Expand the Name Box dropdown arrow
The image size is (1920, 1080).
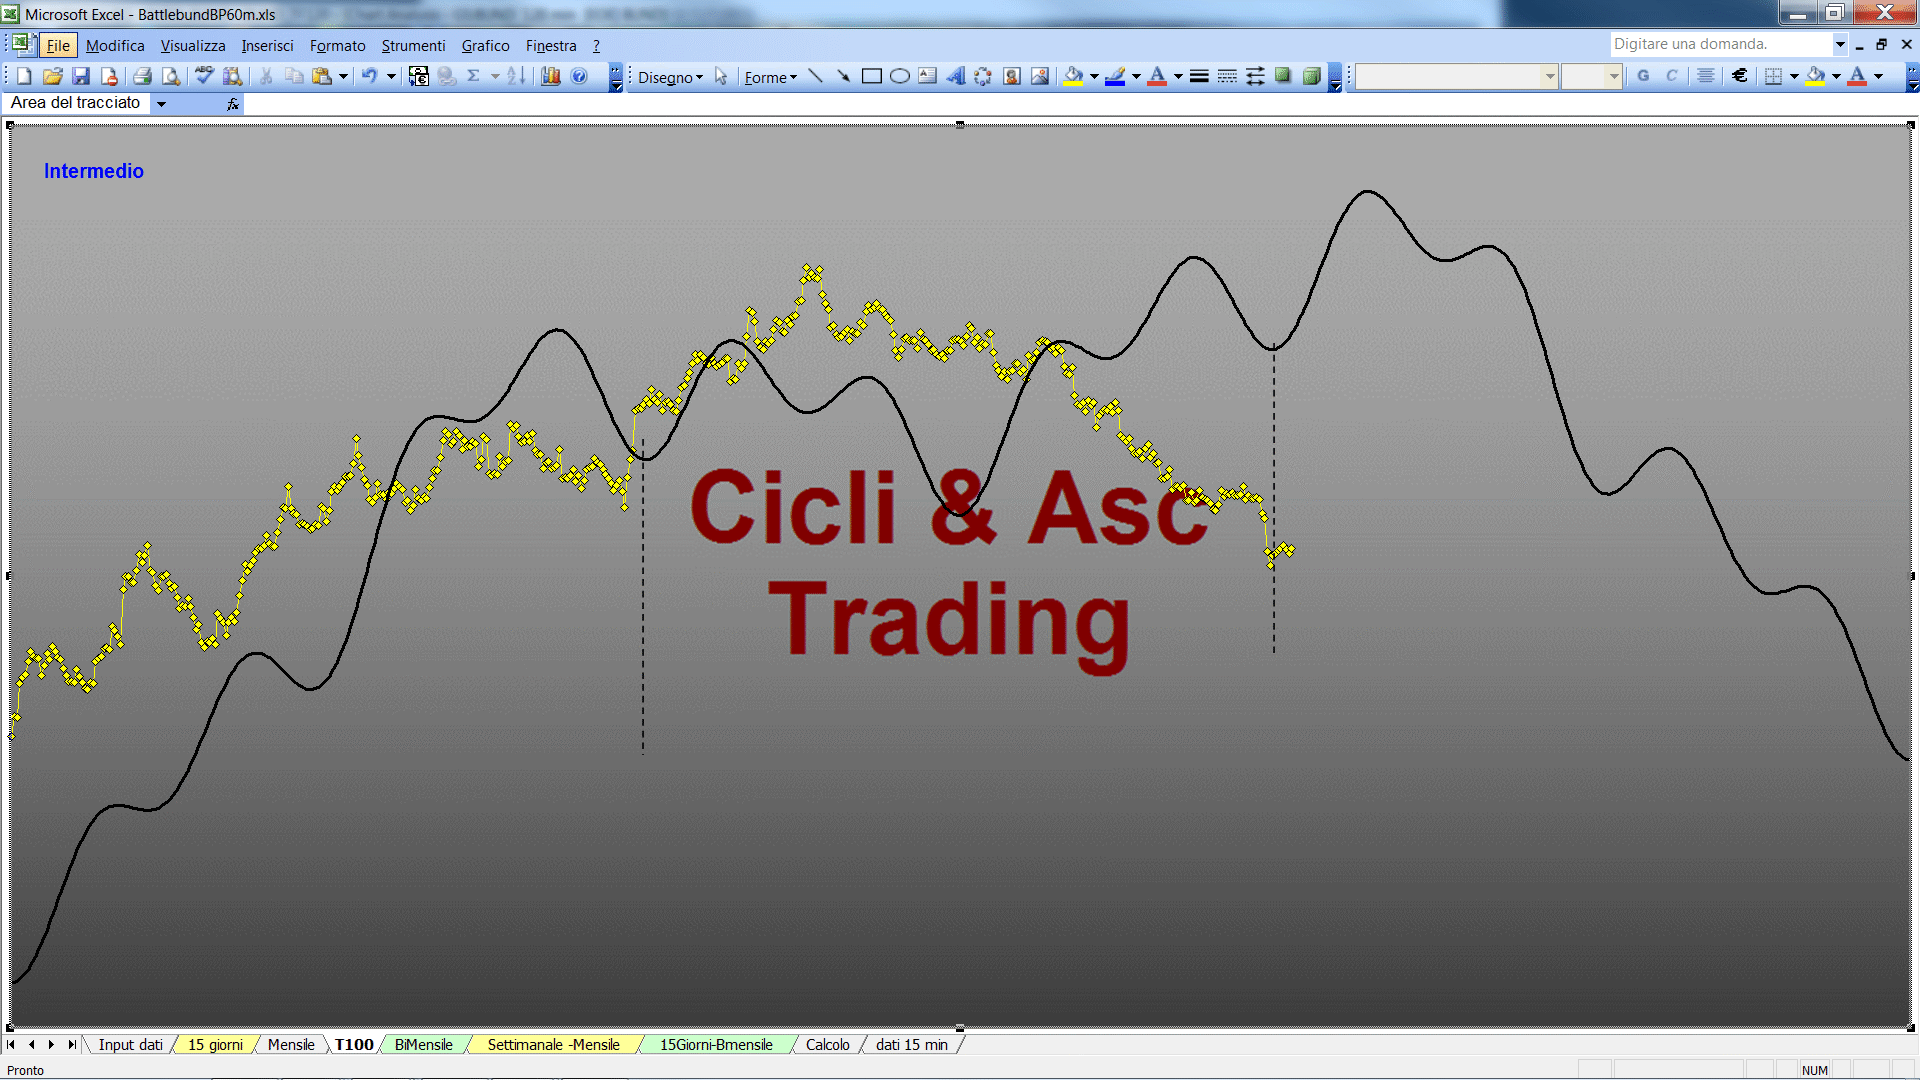tap(161, 103)
